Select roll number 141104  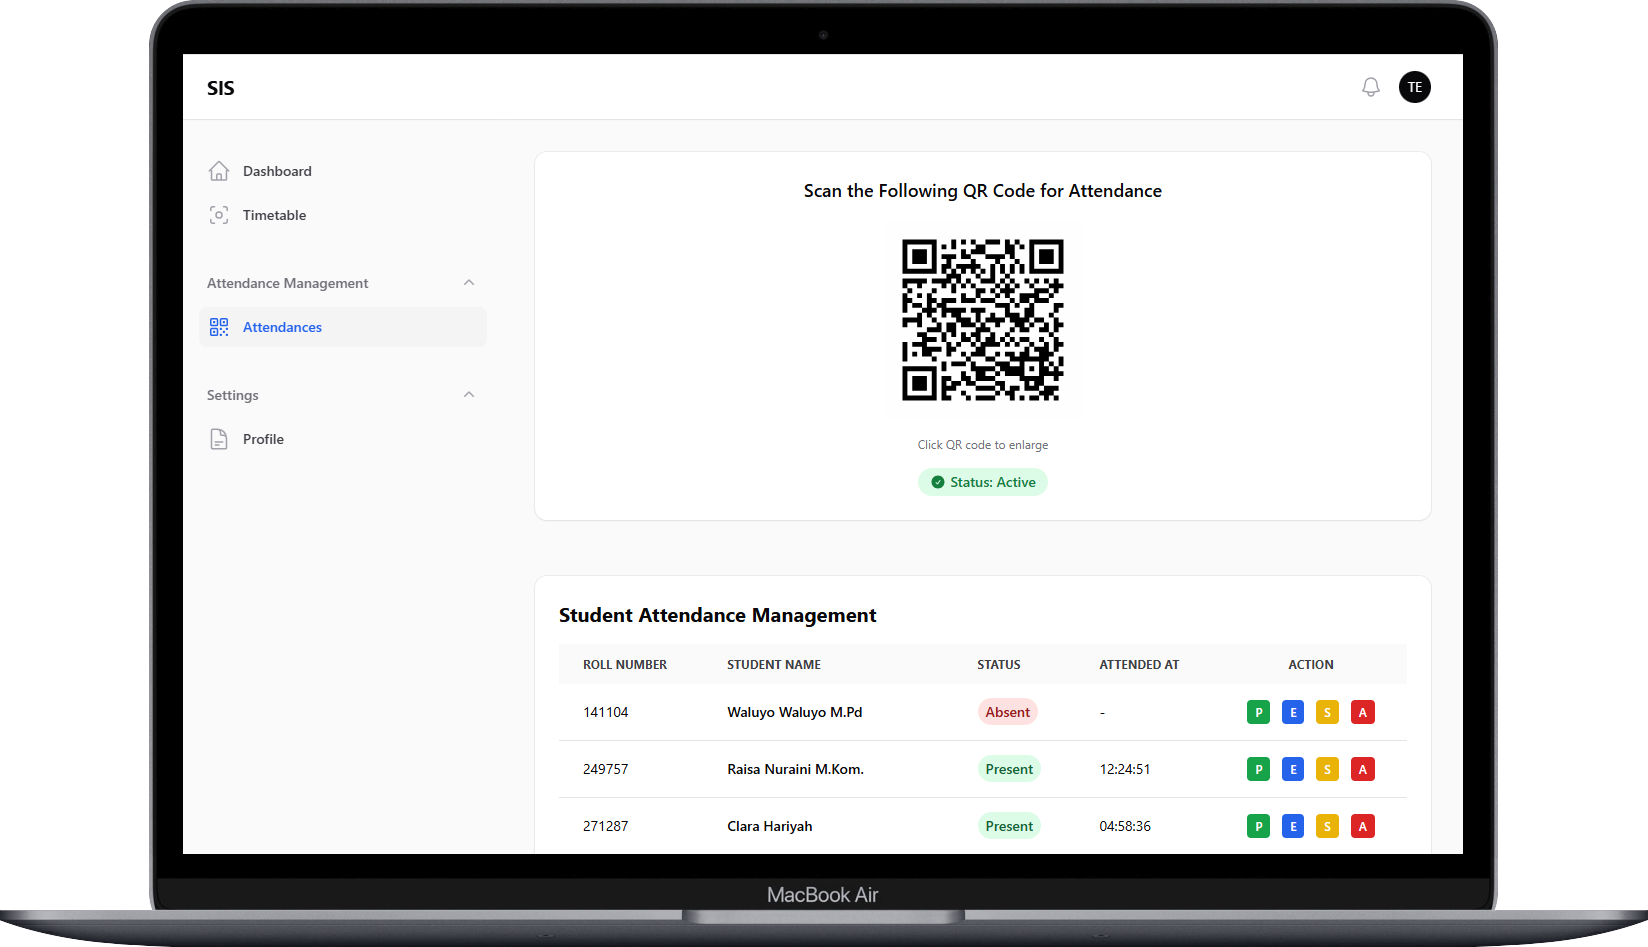click(606, 712)
